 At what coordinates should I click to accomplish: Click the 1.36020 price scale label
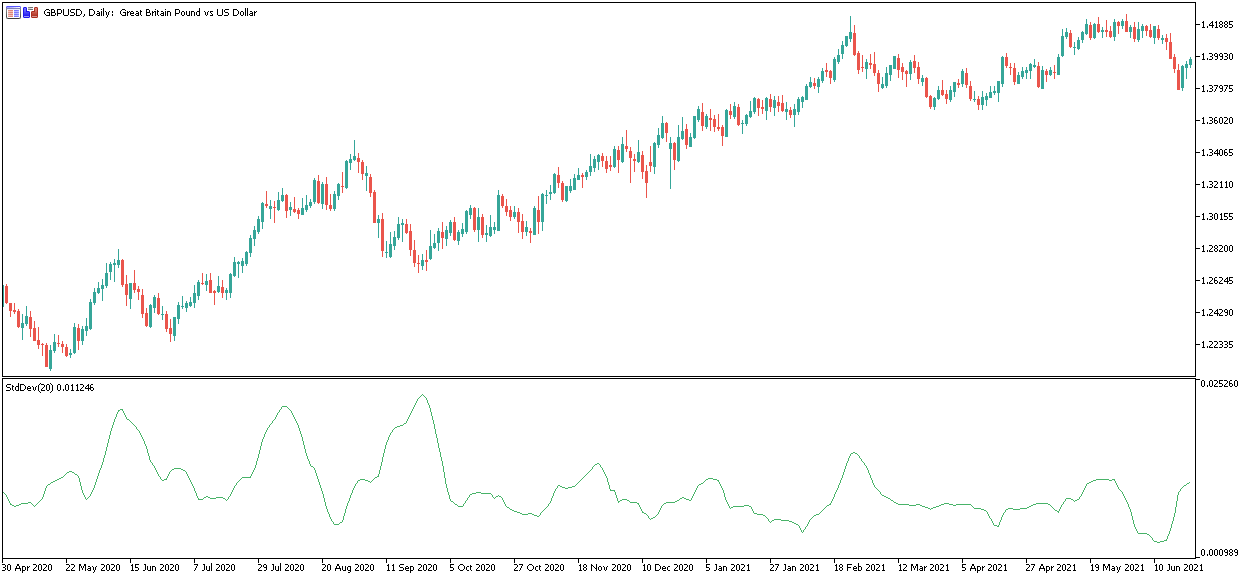point(1216,121)
